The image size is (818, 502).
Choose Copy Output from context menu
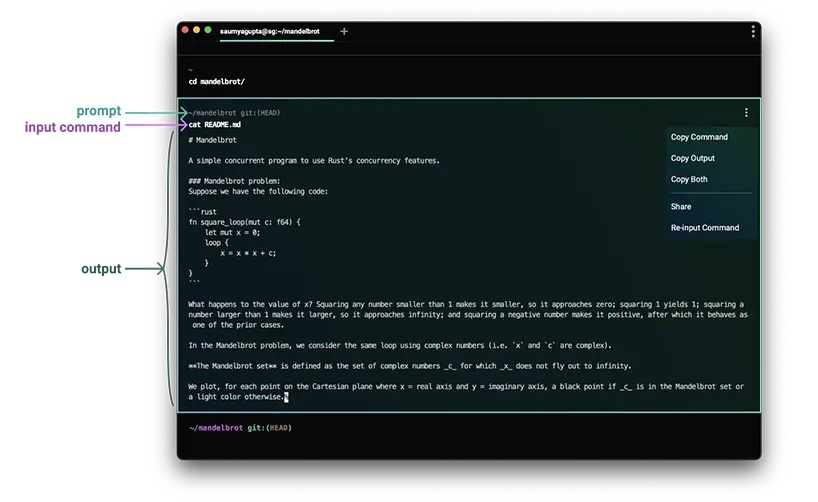click(x=693, y=158)
